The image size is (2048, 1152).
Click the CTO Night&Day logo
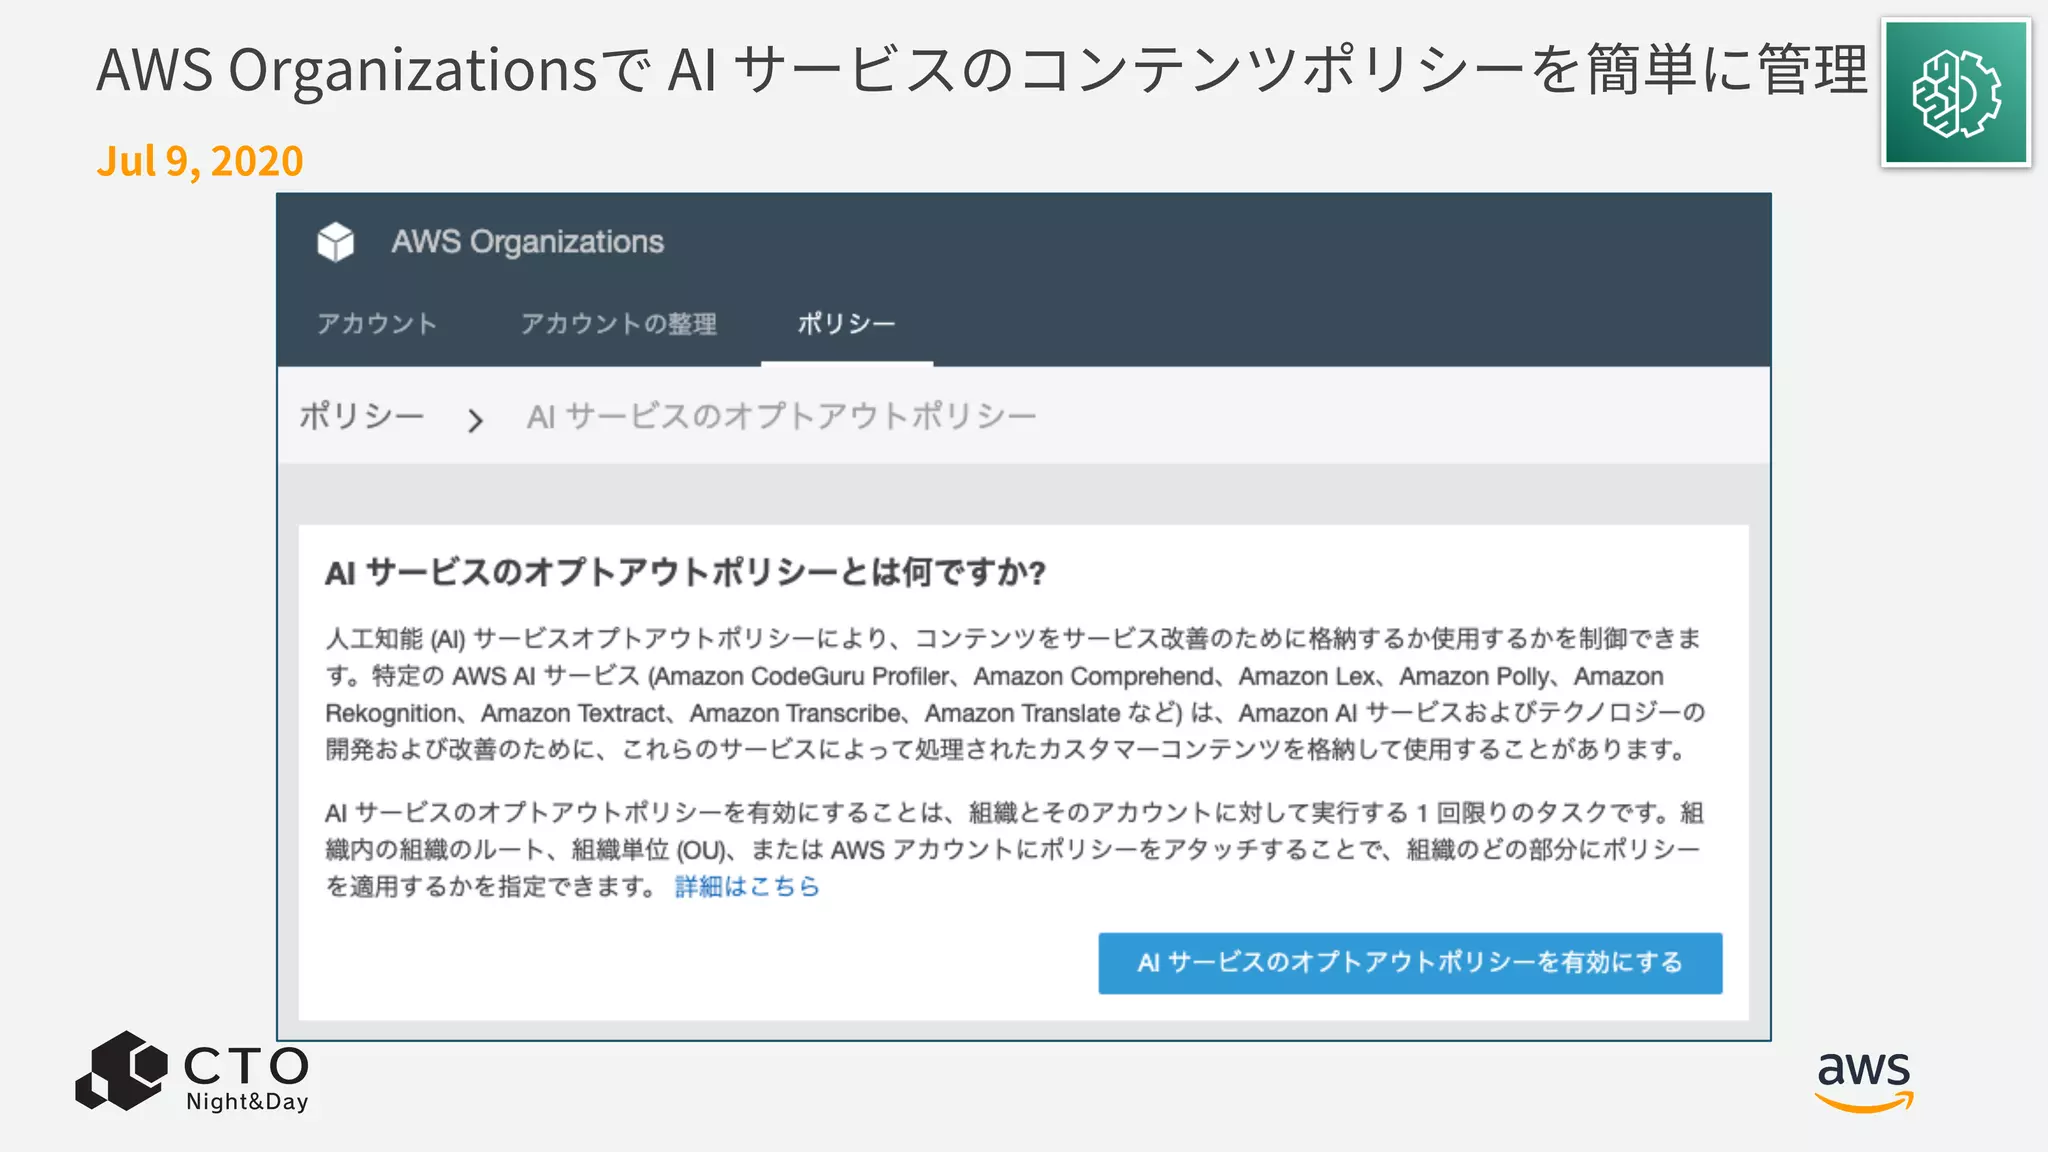(193, 1072)
